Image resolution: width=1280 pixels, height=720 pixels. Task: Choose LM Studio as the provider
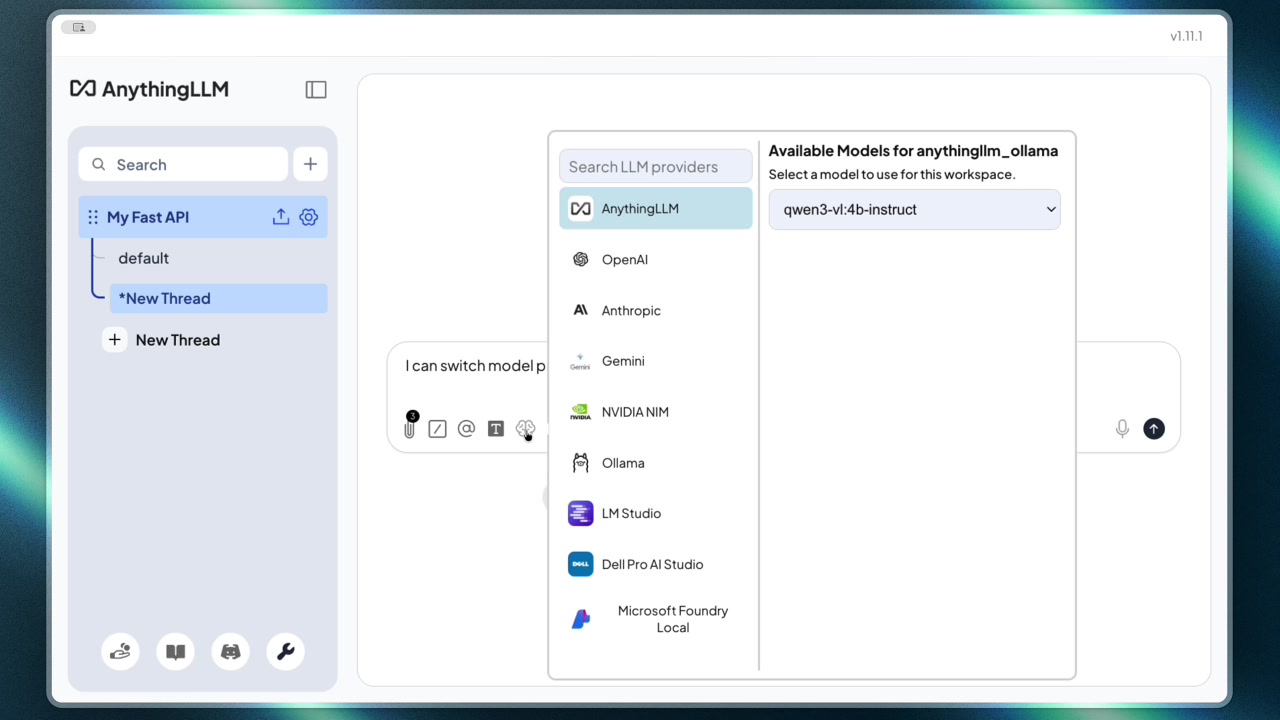click(x=655, y=513)
